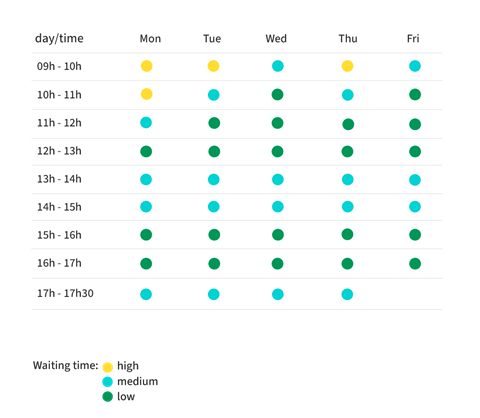Click the yellow dot for Monday 09h - 10h

coord(147,66)
